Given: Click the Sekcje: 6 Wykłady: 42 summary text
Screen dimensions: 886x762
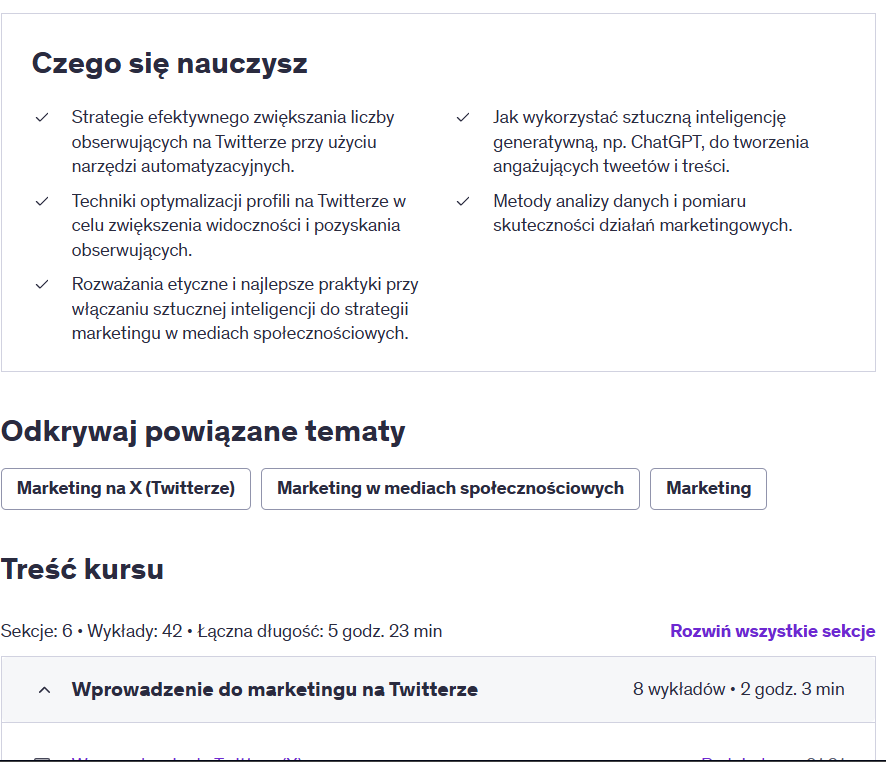Looking at the screenshot, I should tap(222, 631).
